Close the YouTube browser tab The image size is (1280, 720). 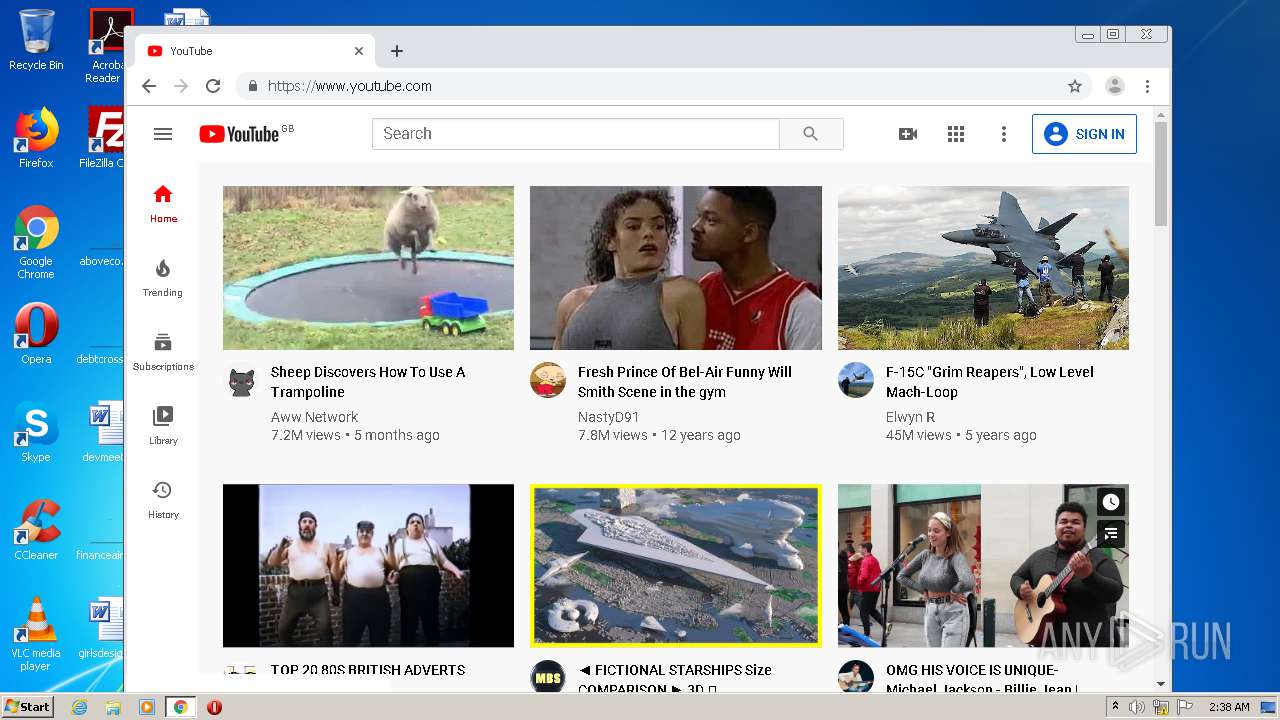pos(359,51)
